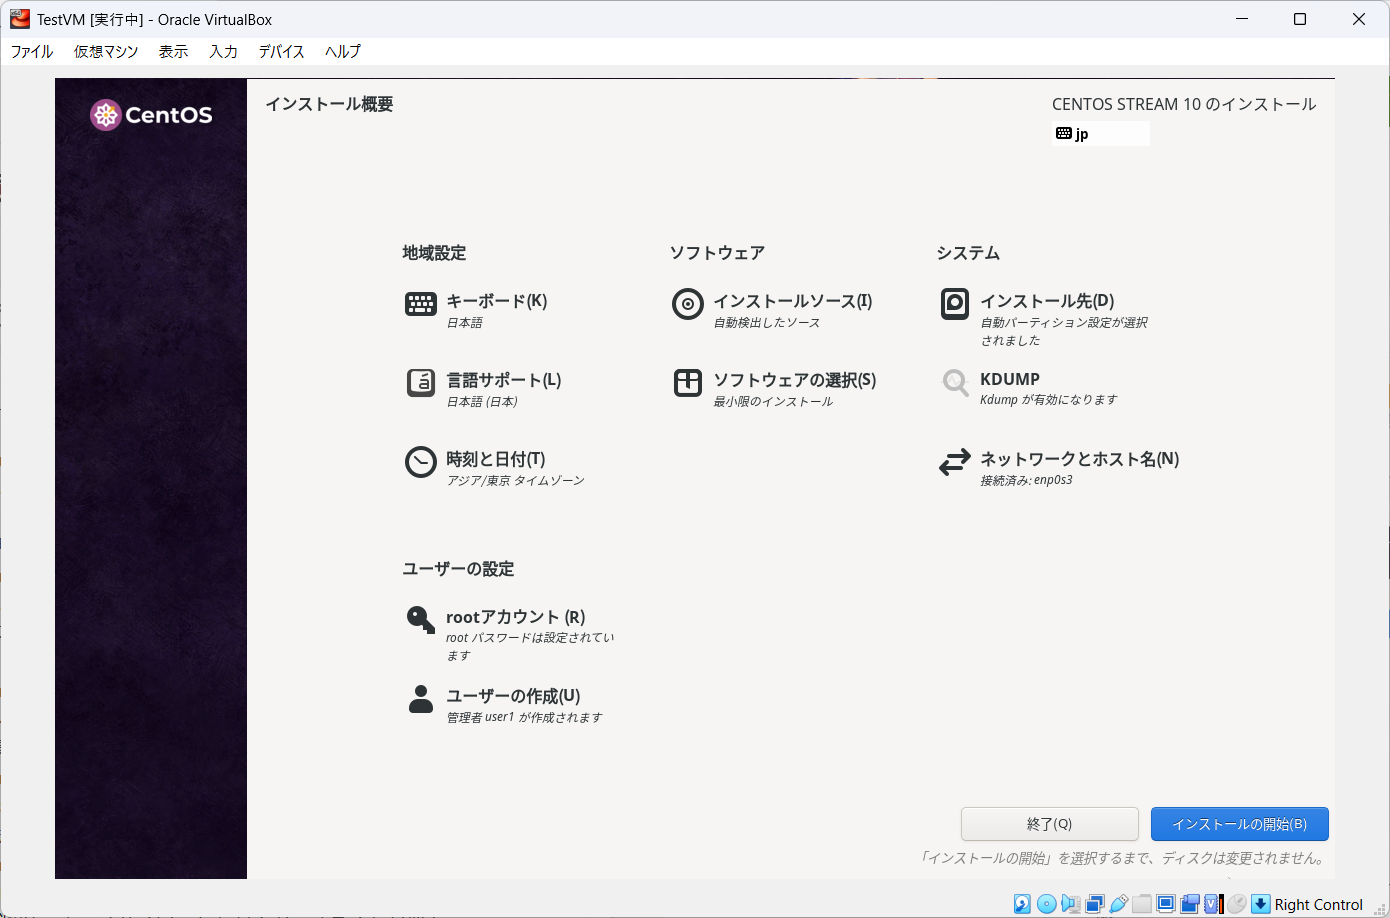Image resolution: width=1390 pixels, height=918 pixels.
Task: Open the 表示 menu
Action: point(173,51)
